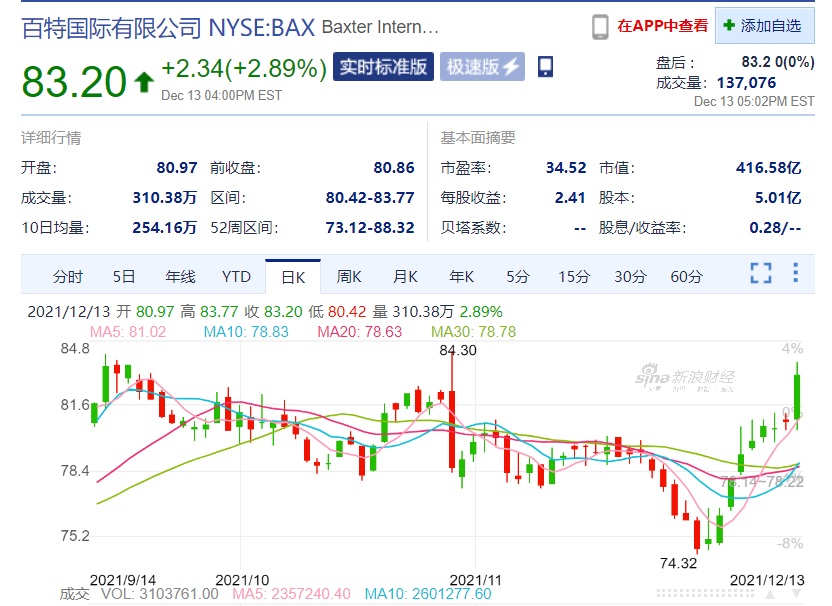
Task: Click the after-hours volume 137,076
Action: 746,83
